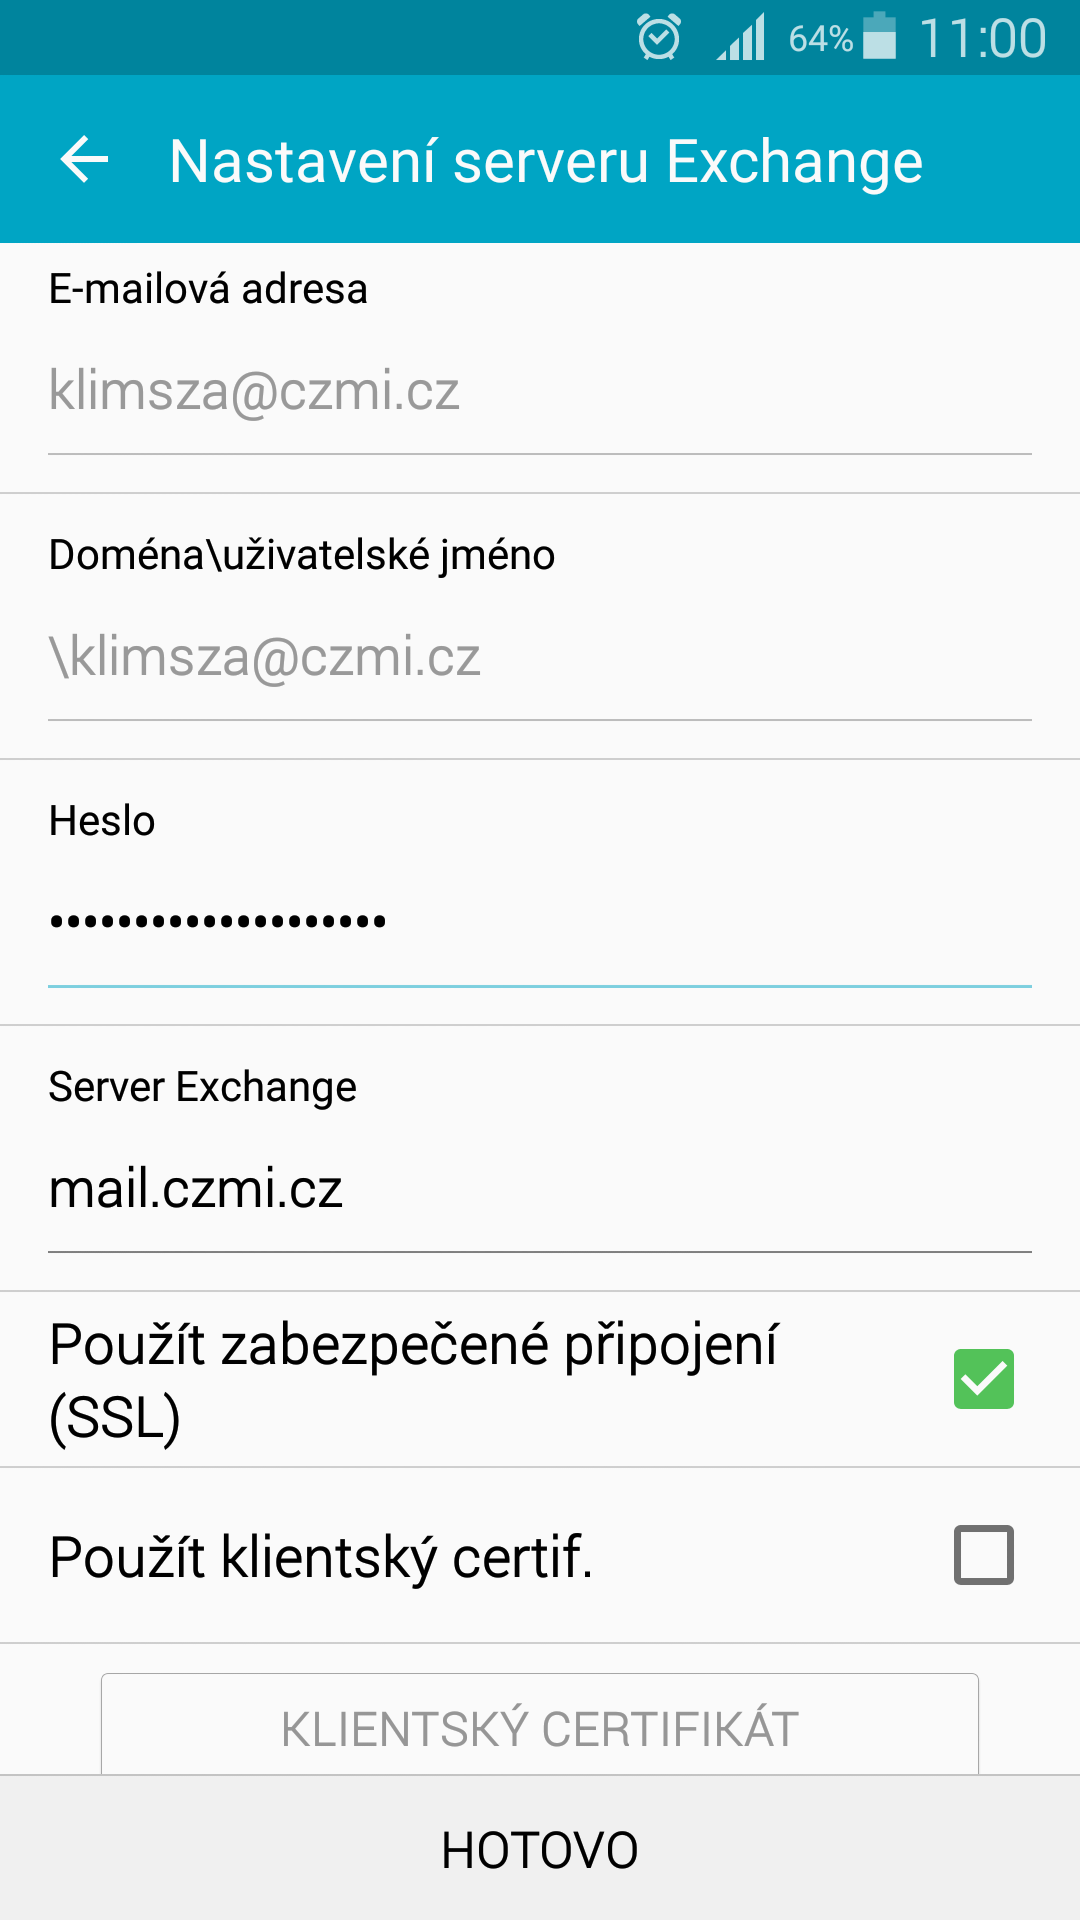Tap the Server Exchange label
1080x1920 pixels.
(x=203, y=1088)
